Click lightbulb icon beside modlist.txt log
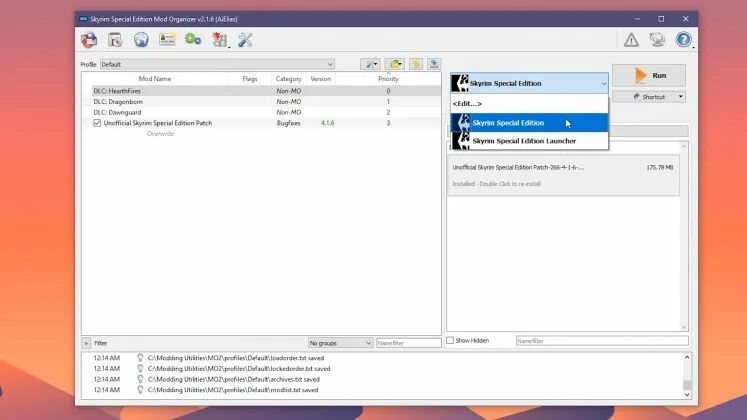The image size is (747, 420). (x=140, y=390)
